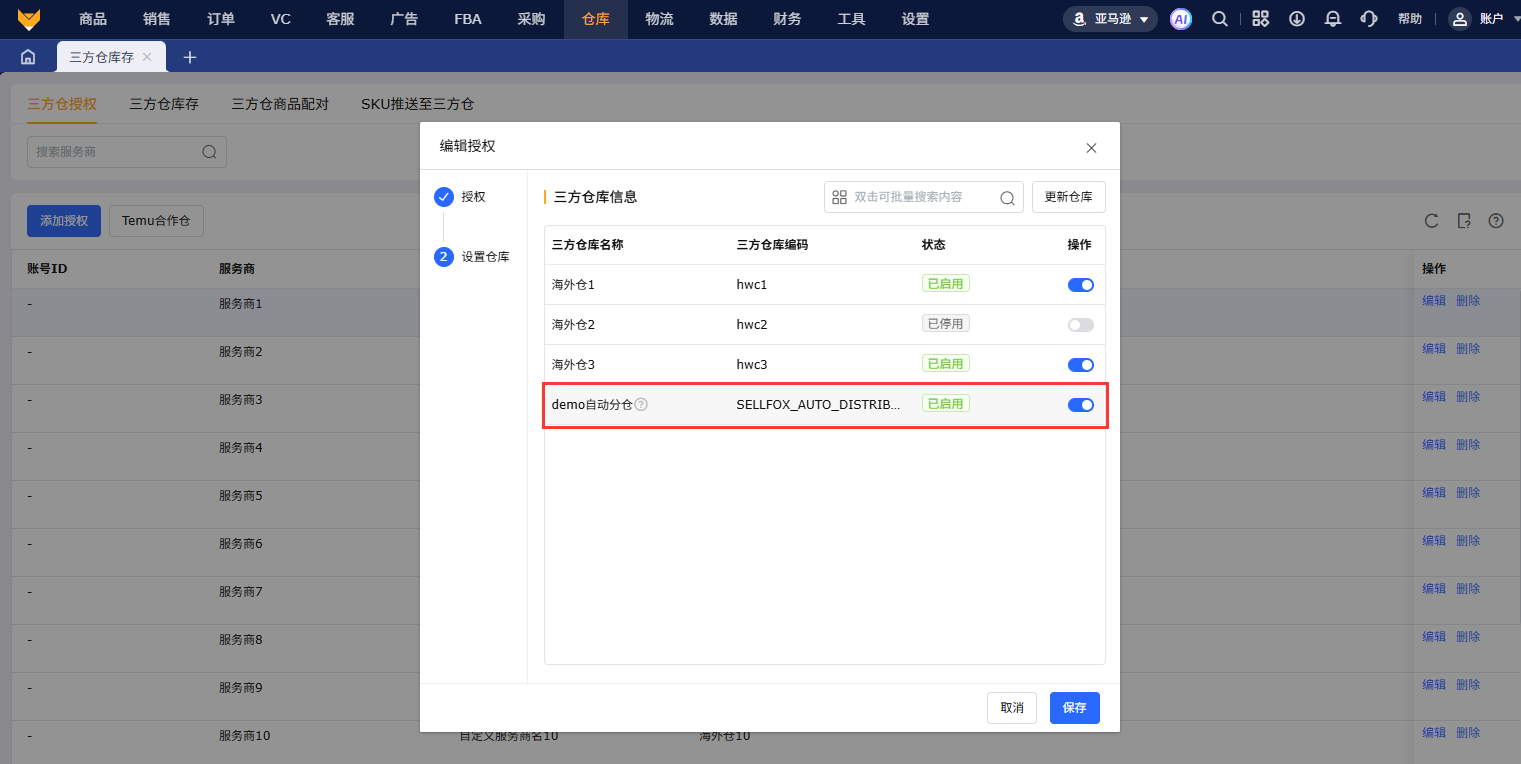Click 删除 link for 服务商8
This screenshot has height=764, width=1521.
[x=1468, y=636]
